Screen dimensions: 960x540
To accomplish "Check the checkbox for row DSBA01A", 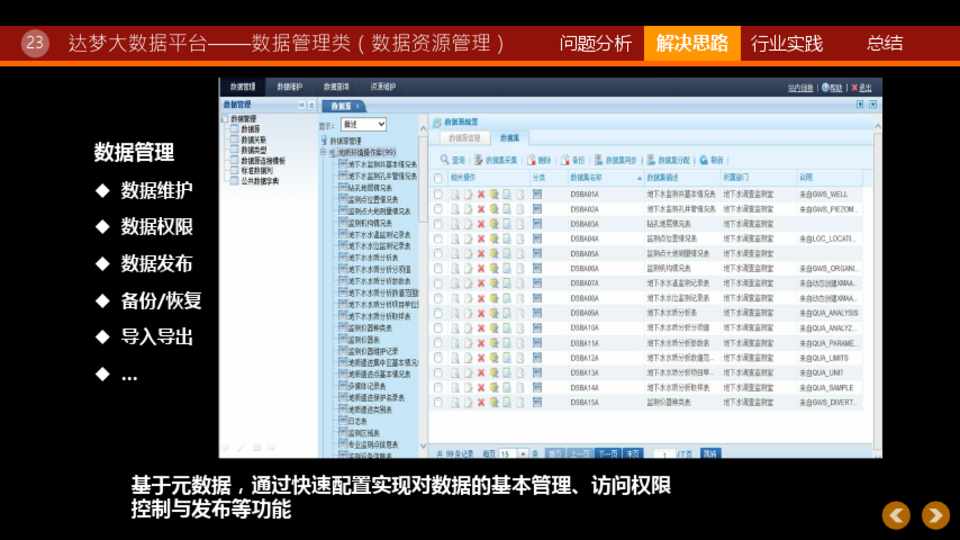I will tap(438, 194).
